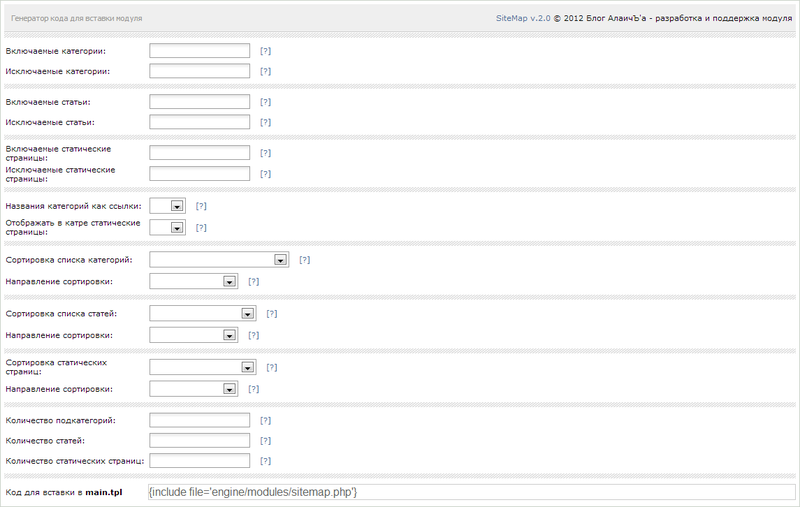Expand Отображать в карте статические страницы dropdown
800x507 pixels.
(x=167, y=227)
